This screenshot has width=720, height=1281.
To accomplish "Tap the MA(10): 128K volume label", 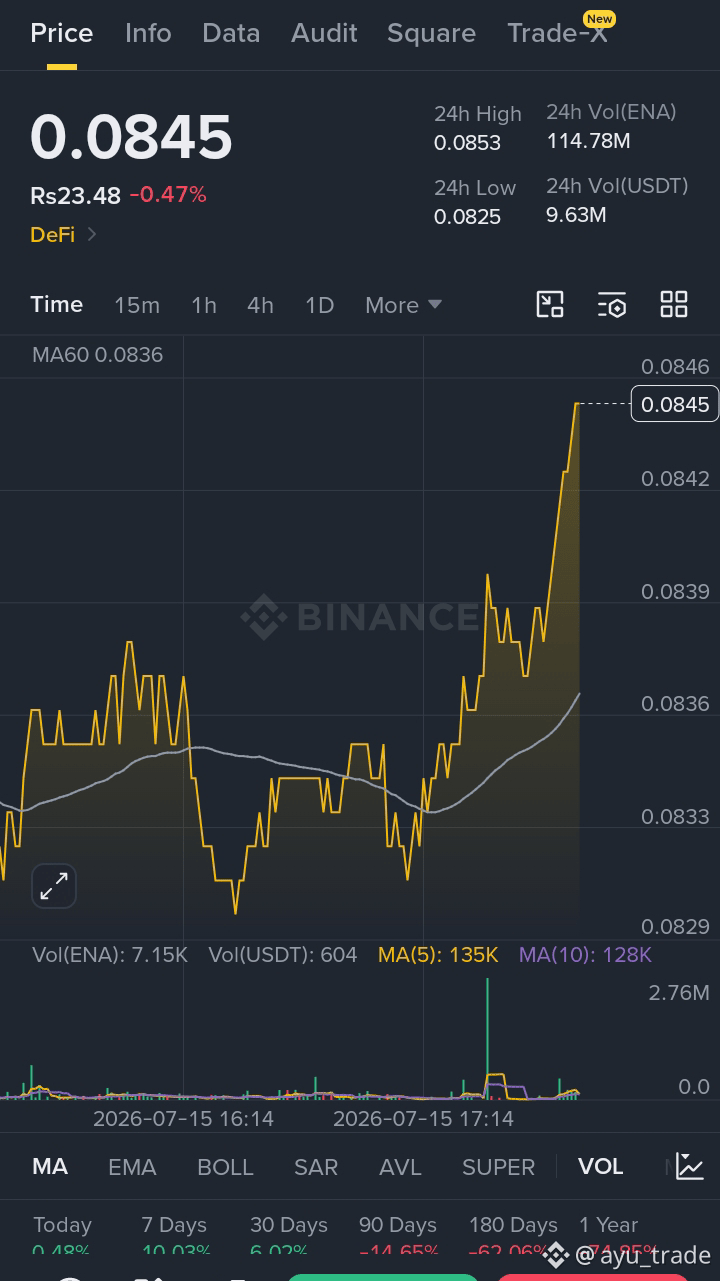I will click(x=585, y=955).
